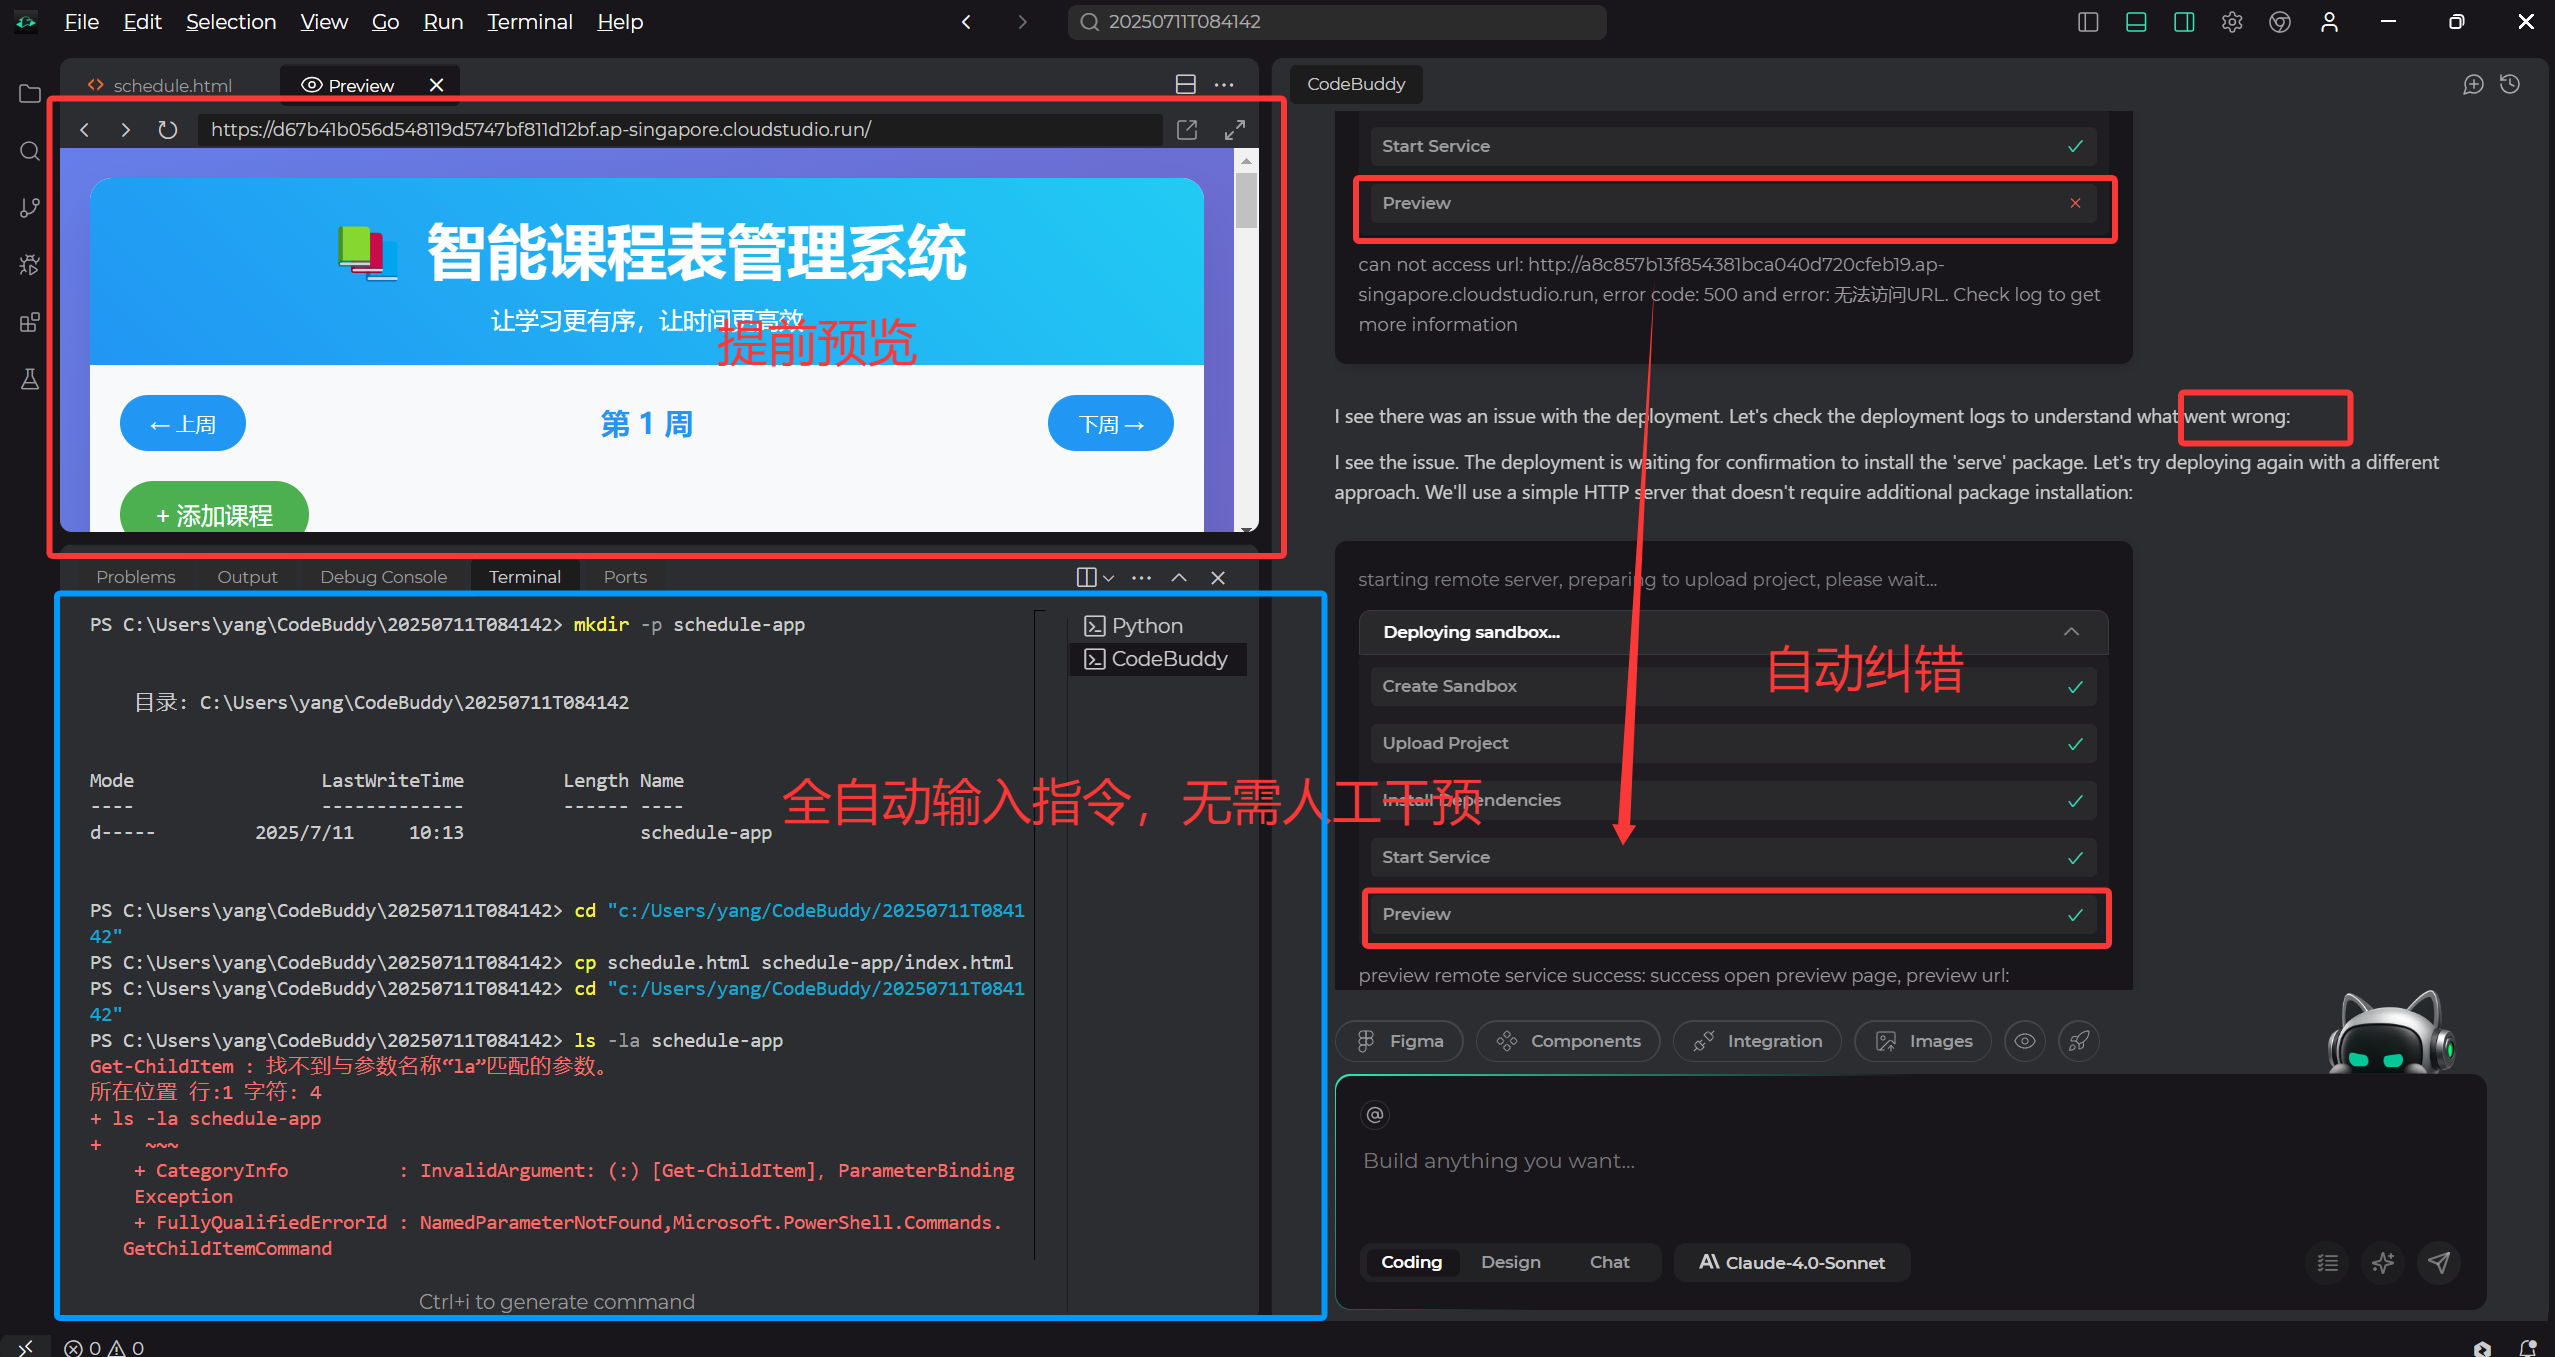
Task: Collapse the Deploying sandbox section
Action: 2071,632
